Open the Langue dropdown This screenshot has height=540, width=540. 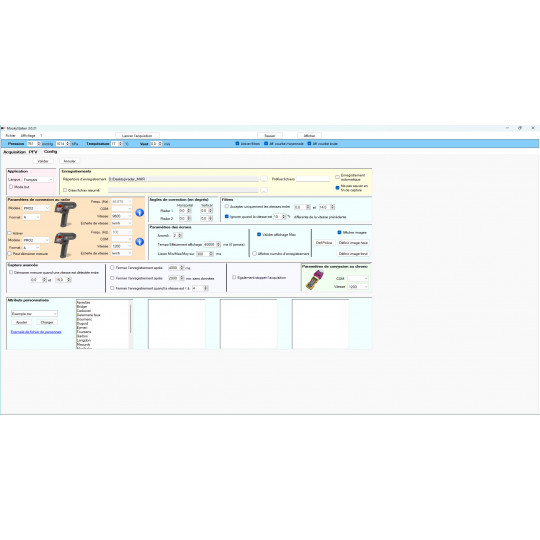click(x=38, y=180)
